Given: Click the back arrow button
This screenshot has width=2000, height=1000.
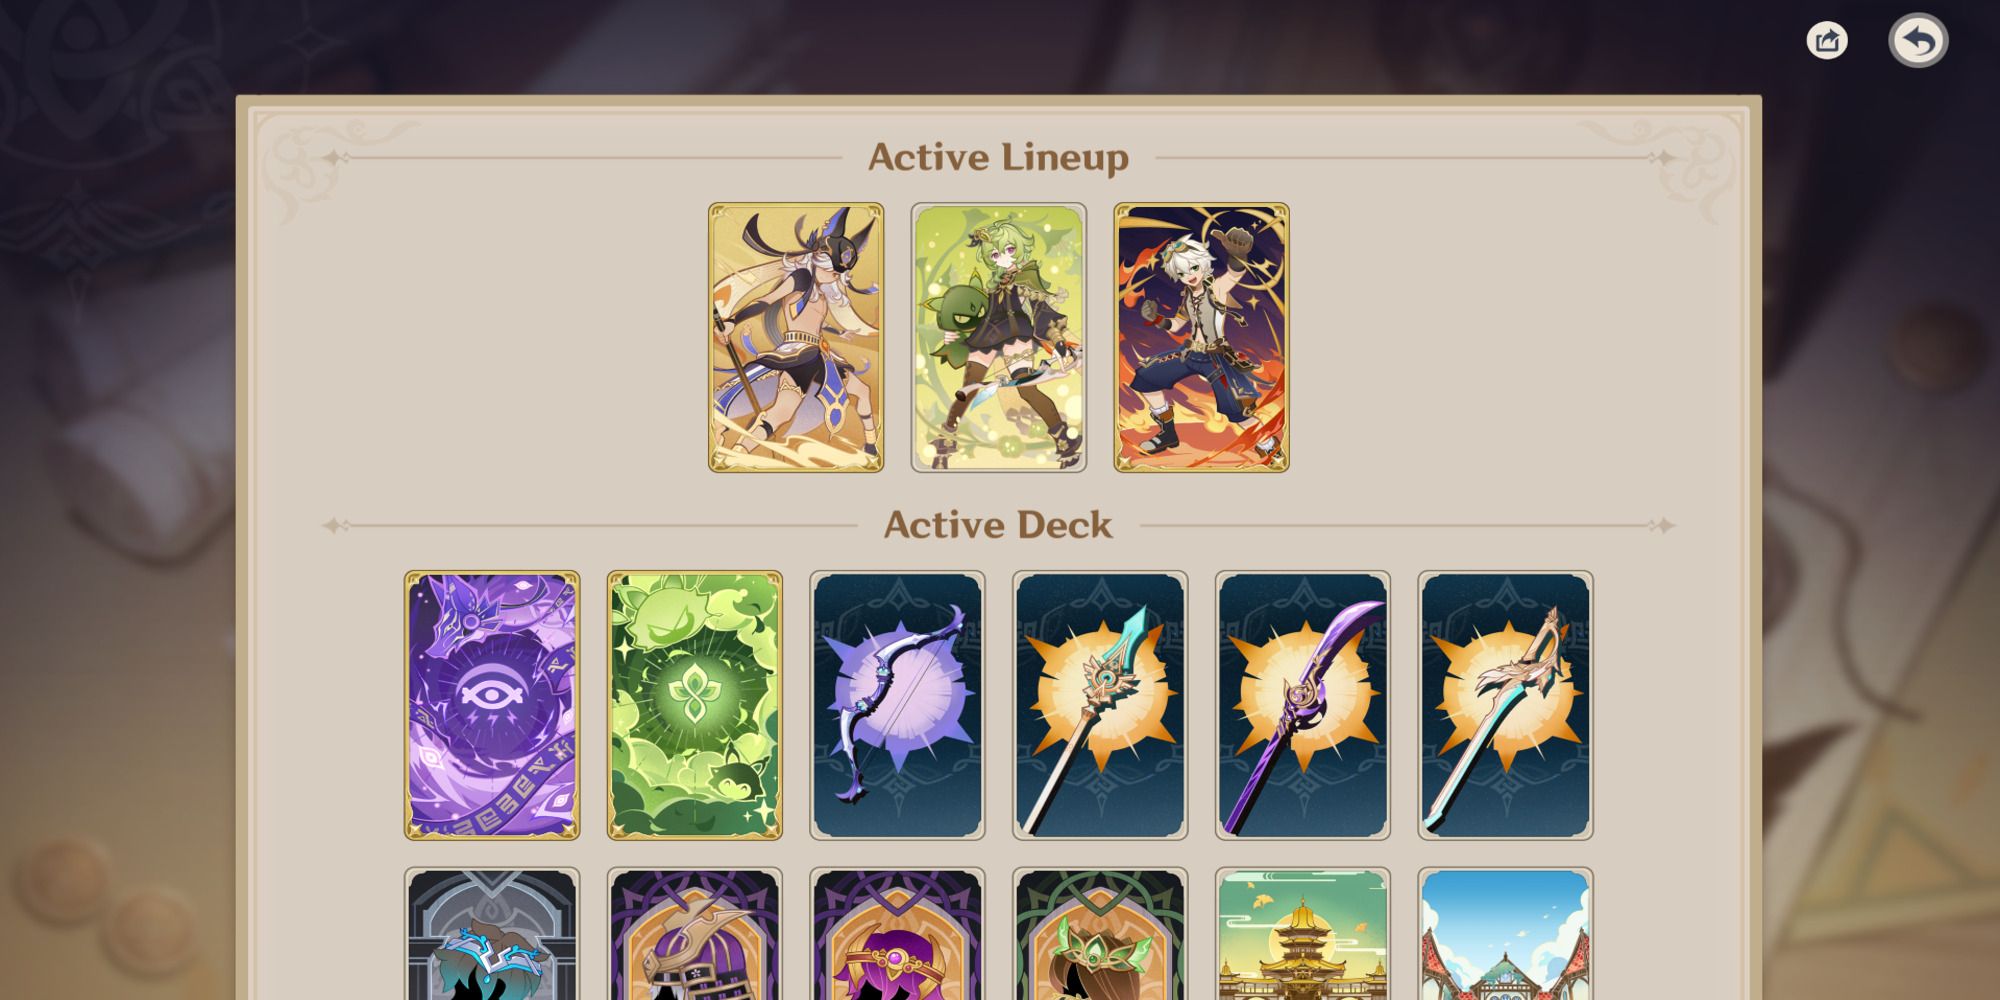Looking at the screenshot, I should (1918, 41).
